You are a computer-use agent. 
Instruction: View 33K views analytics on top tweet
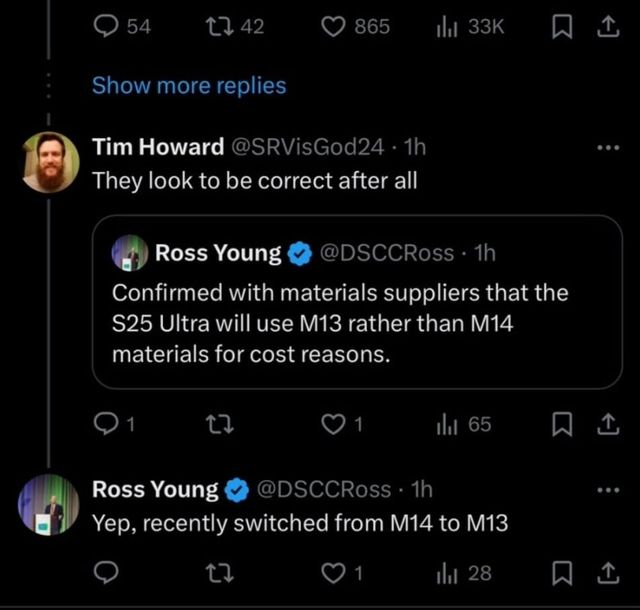coord(471,27)
